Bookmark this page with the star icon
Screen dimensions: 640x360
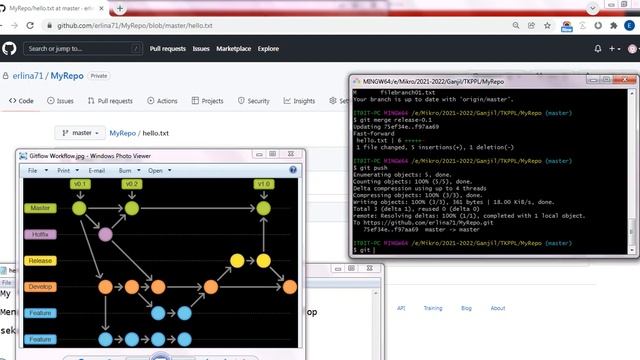pyautogui.click(x=547, y=25)
